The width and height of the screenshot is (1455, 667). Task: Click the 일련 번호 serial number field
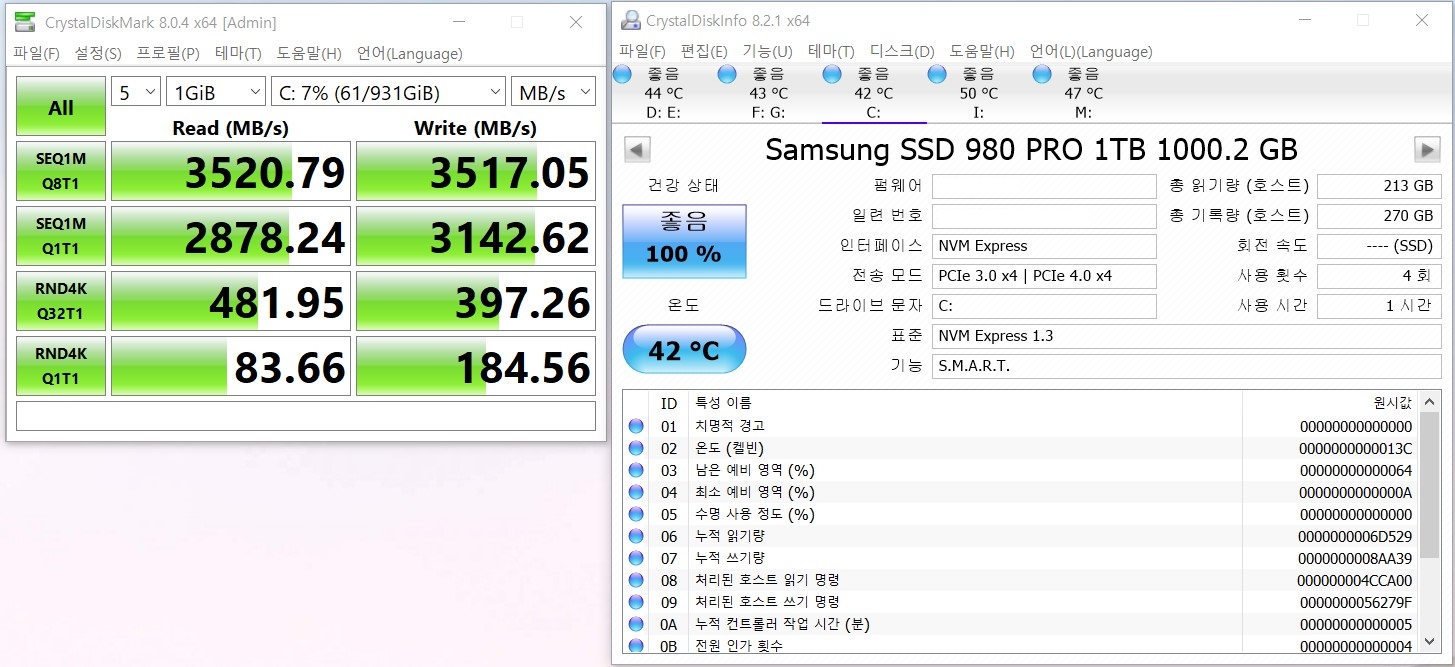(1044, 216)
